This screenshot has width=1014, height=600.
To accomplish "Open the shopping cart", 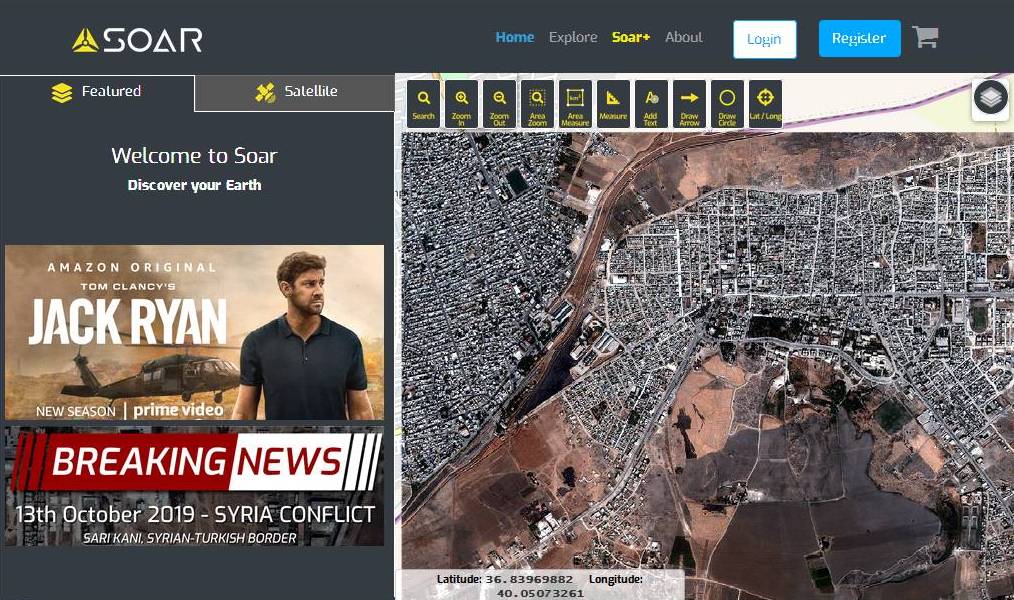I will 925,38.
